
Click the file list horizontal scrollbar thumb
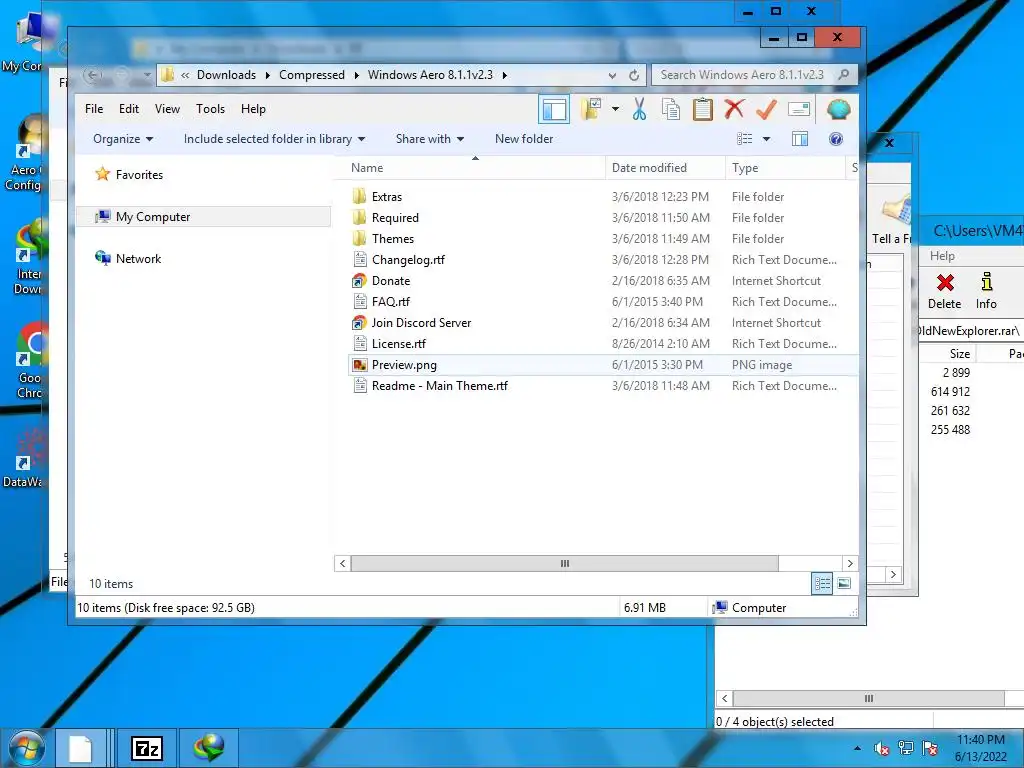(565, 563)
